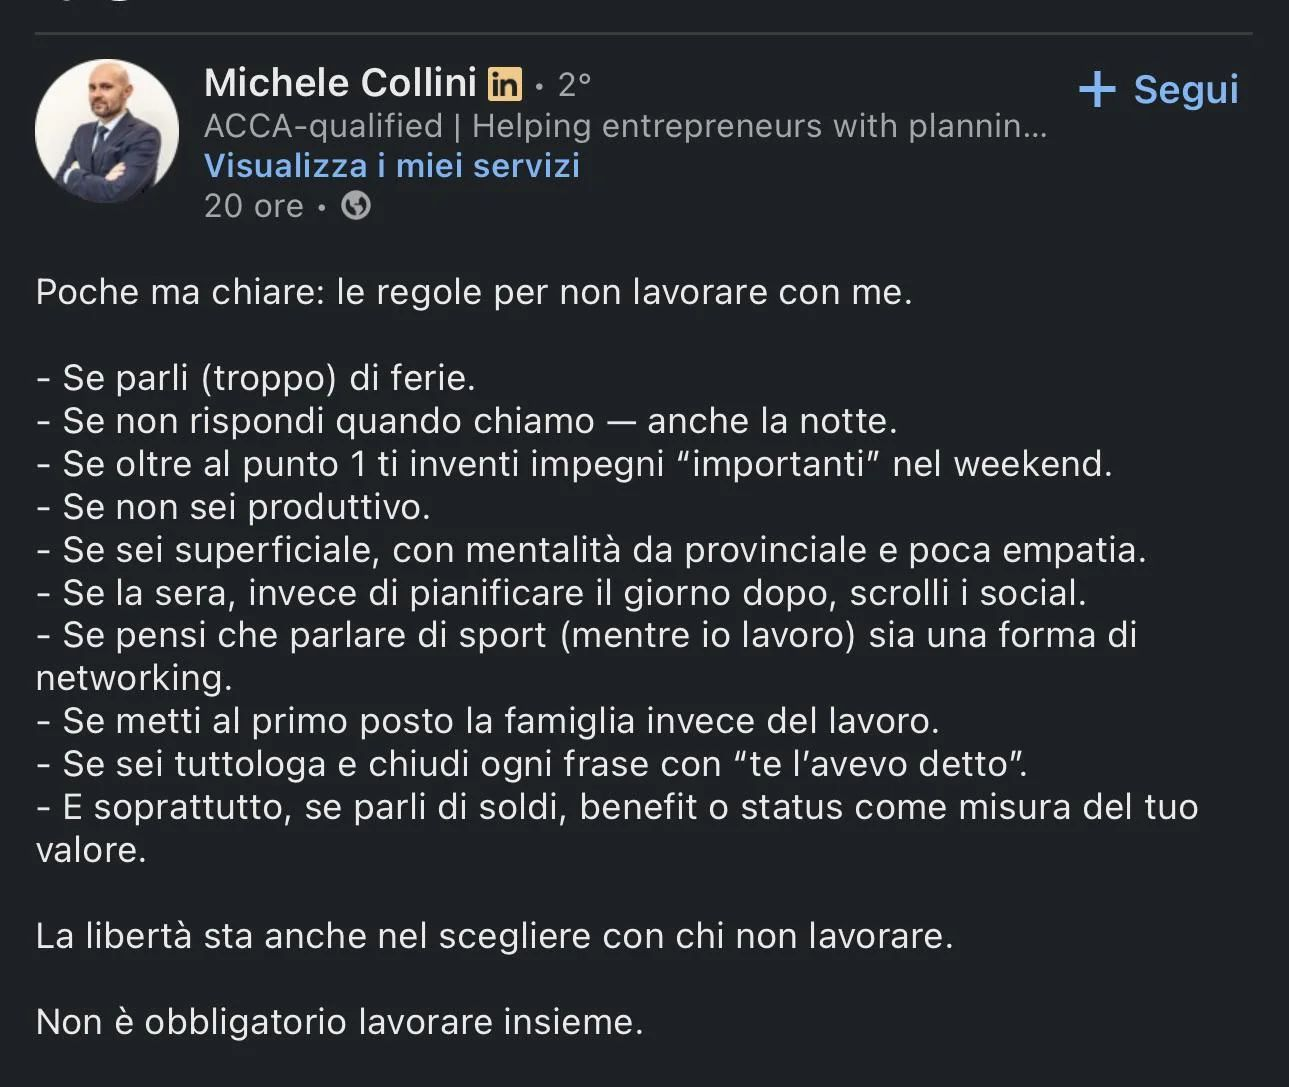Click the plus icon beside Segui

tap(1097, 89)
